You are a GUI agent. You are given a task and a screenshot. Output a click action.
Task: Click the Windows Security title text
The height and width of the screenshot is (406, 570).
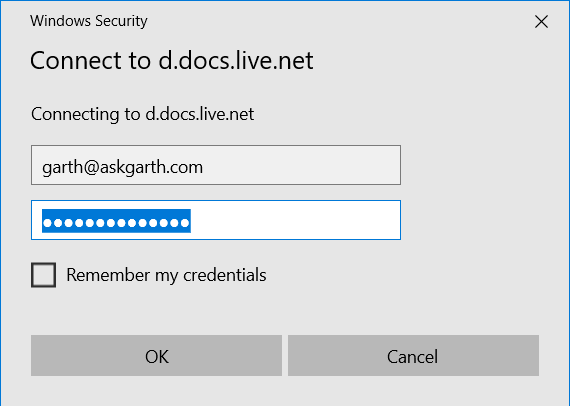pos(89,21)
